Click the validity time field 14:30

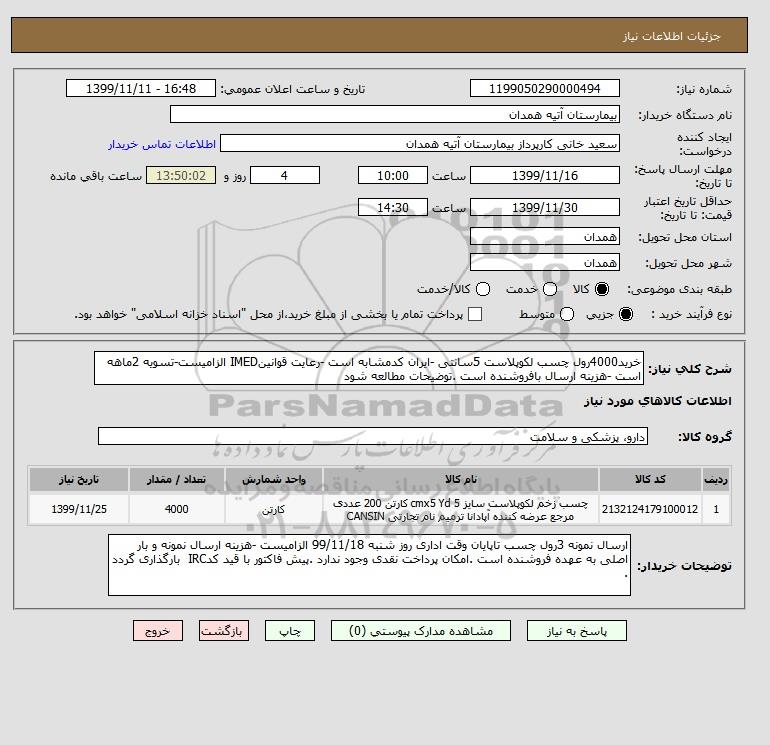point(393,207)
